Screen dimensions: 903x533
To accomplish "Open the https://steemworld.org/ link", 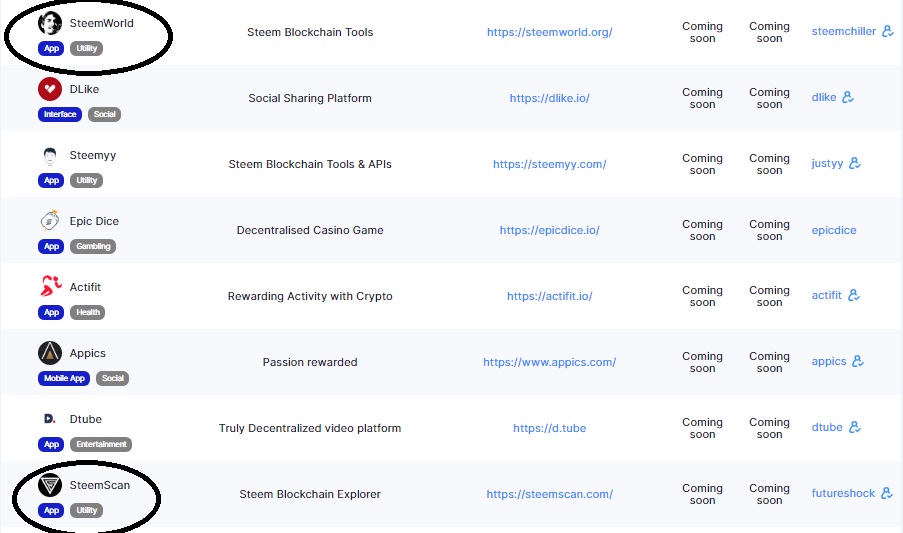I will pos(549,32).
